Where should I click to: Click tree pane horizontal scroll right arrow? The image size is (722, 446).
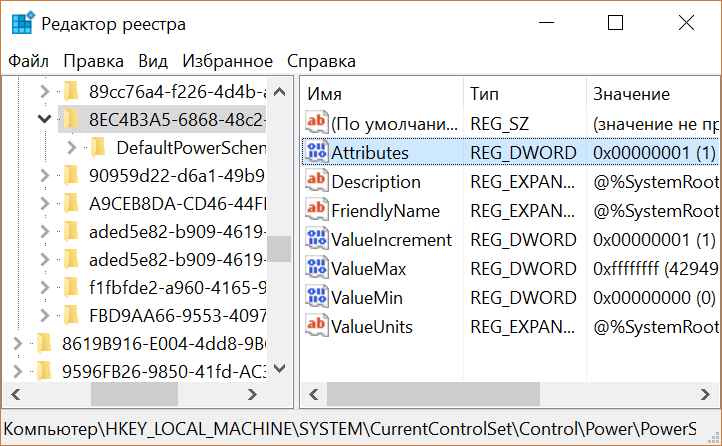click(252, 394)
